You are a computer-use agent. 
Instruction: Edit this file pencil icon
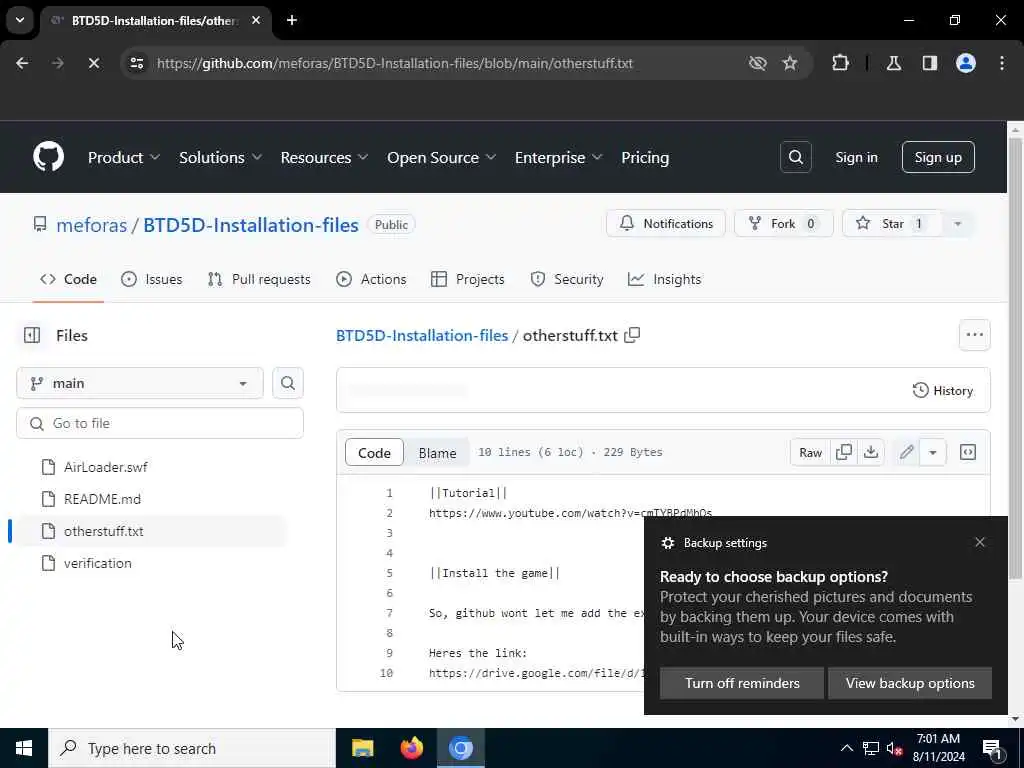[x=906, y=452]
